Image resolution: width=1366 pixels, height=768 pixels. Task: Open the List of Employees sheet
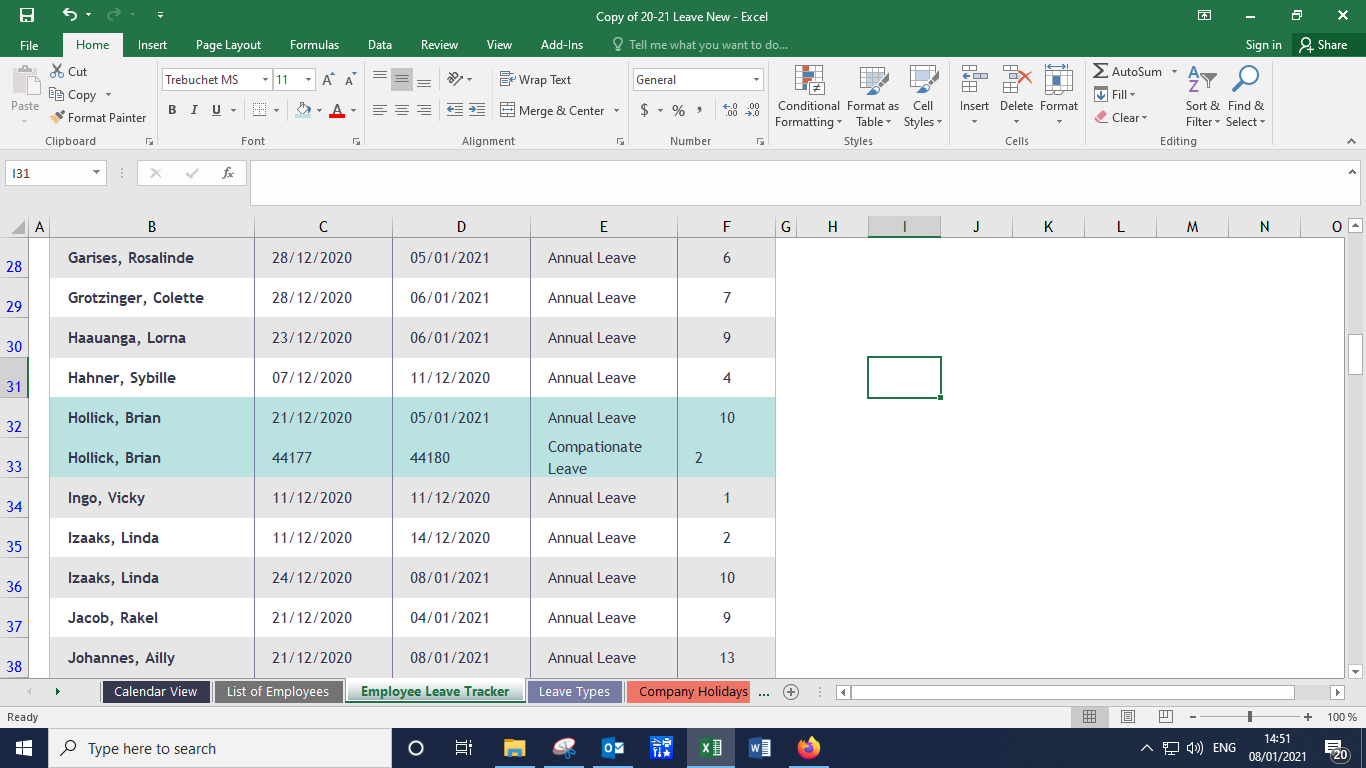pyautogui.click(x=277, y=691)
